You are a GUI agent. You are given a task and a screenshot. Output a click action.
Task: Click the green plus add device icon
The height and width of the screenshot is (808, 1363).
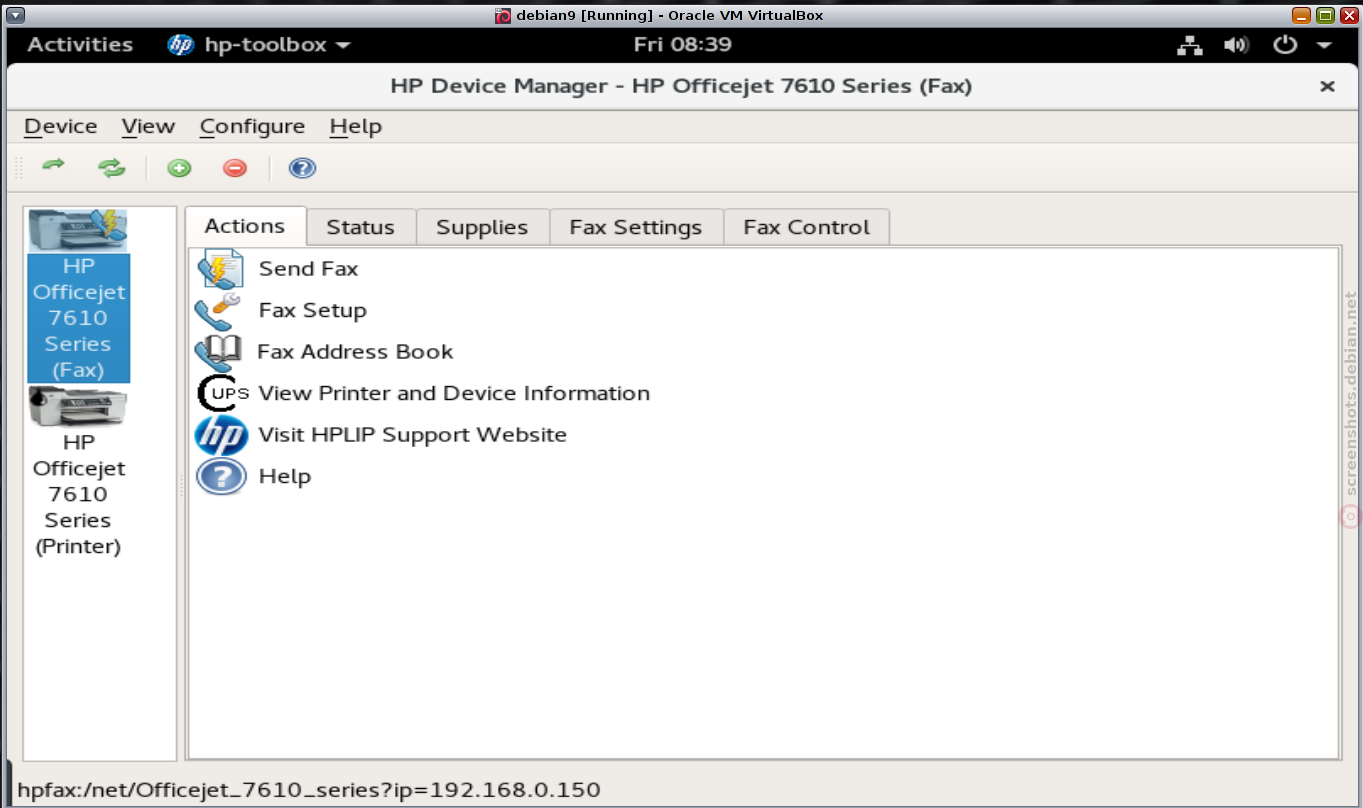(x=179, y=168)
